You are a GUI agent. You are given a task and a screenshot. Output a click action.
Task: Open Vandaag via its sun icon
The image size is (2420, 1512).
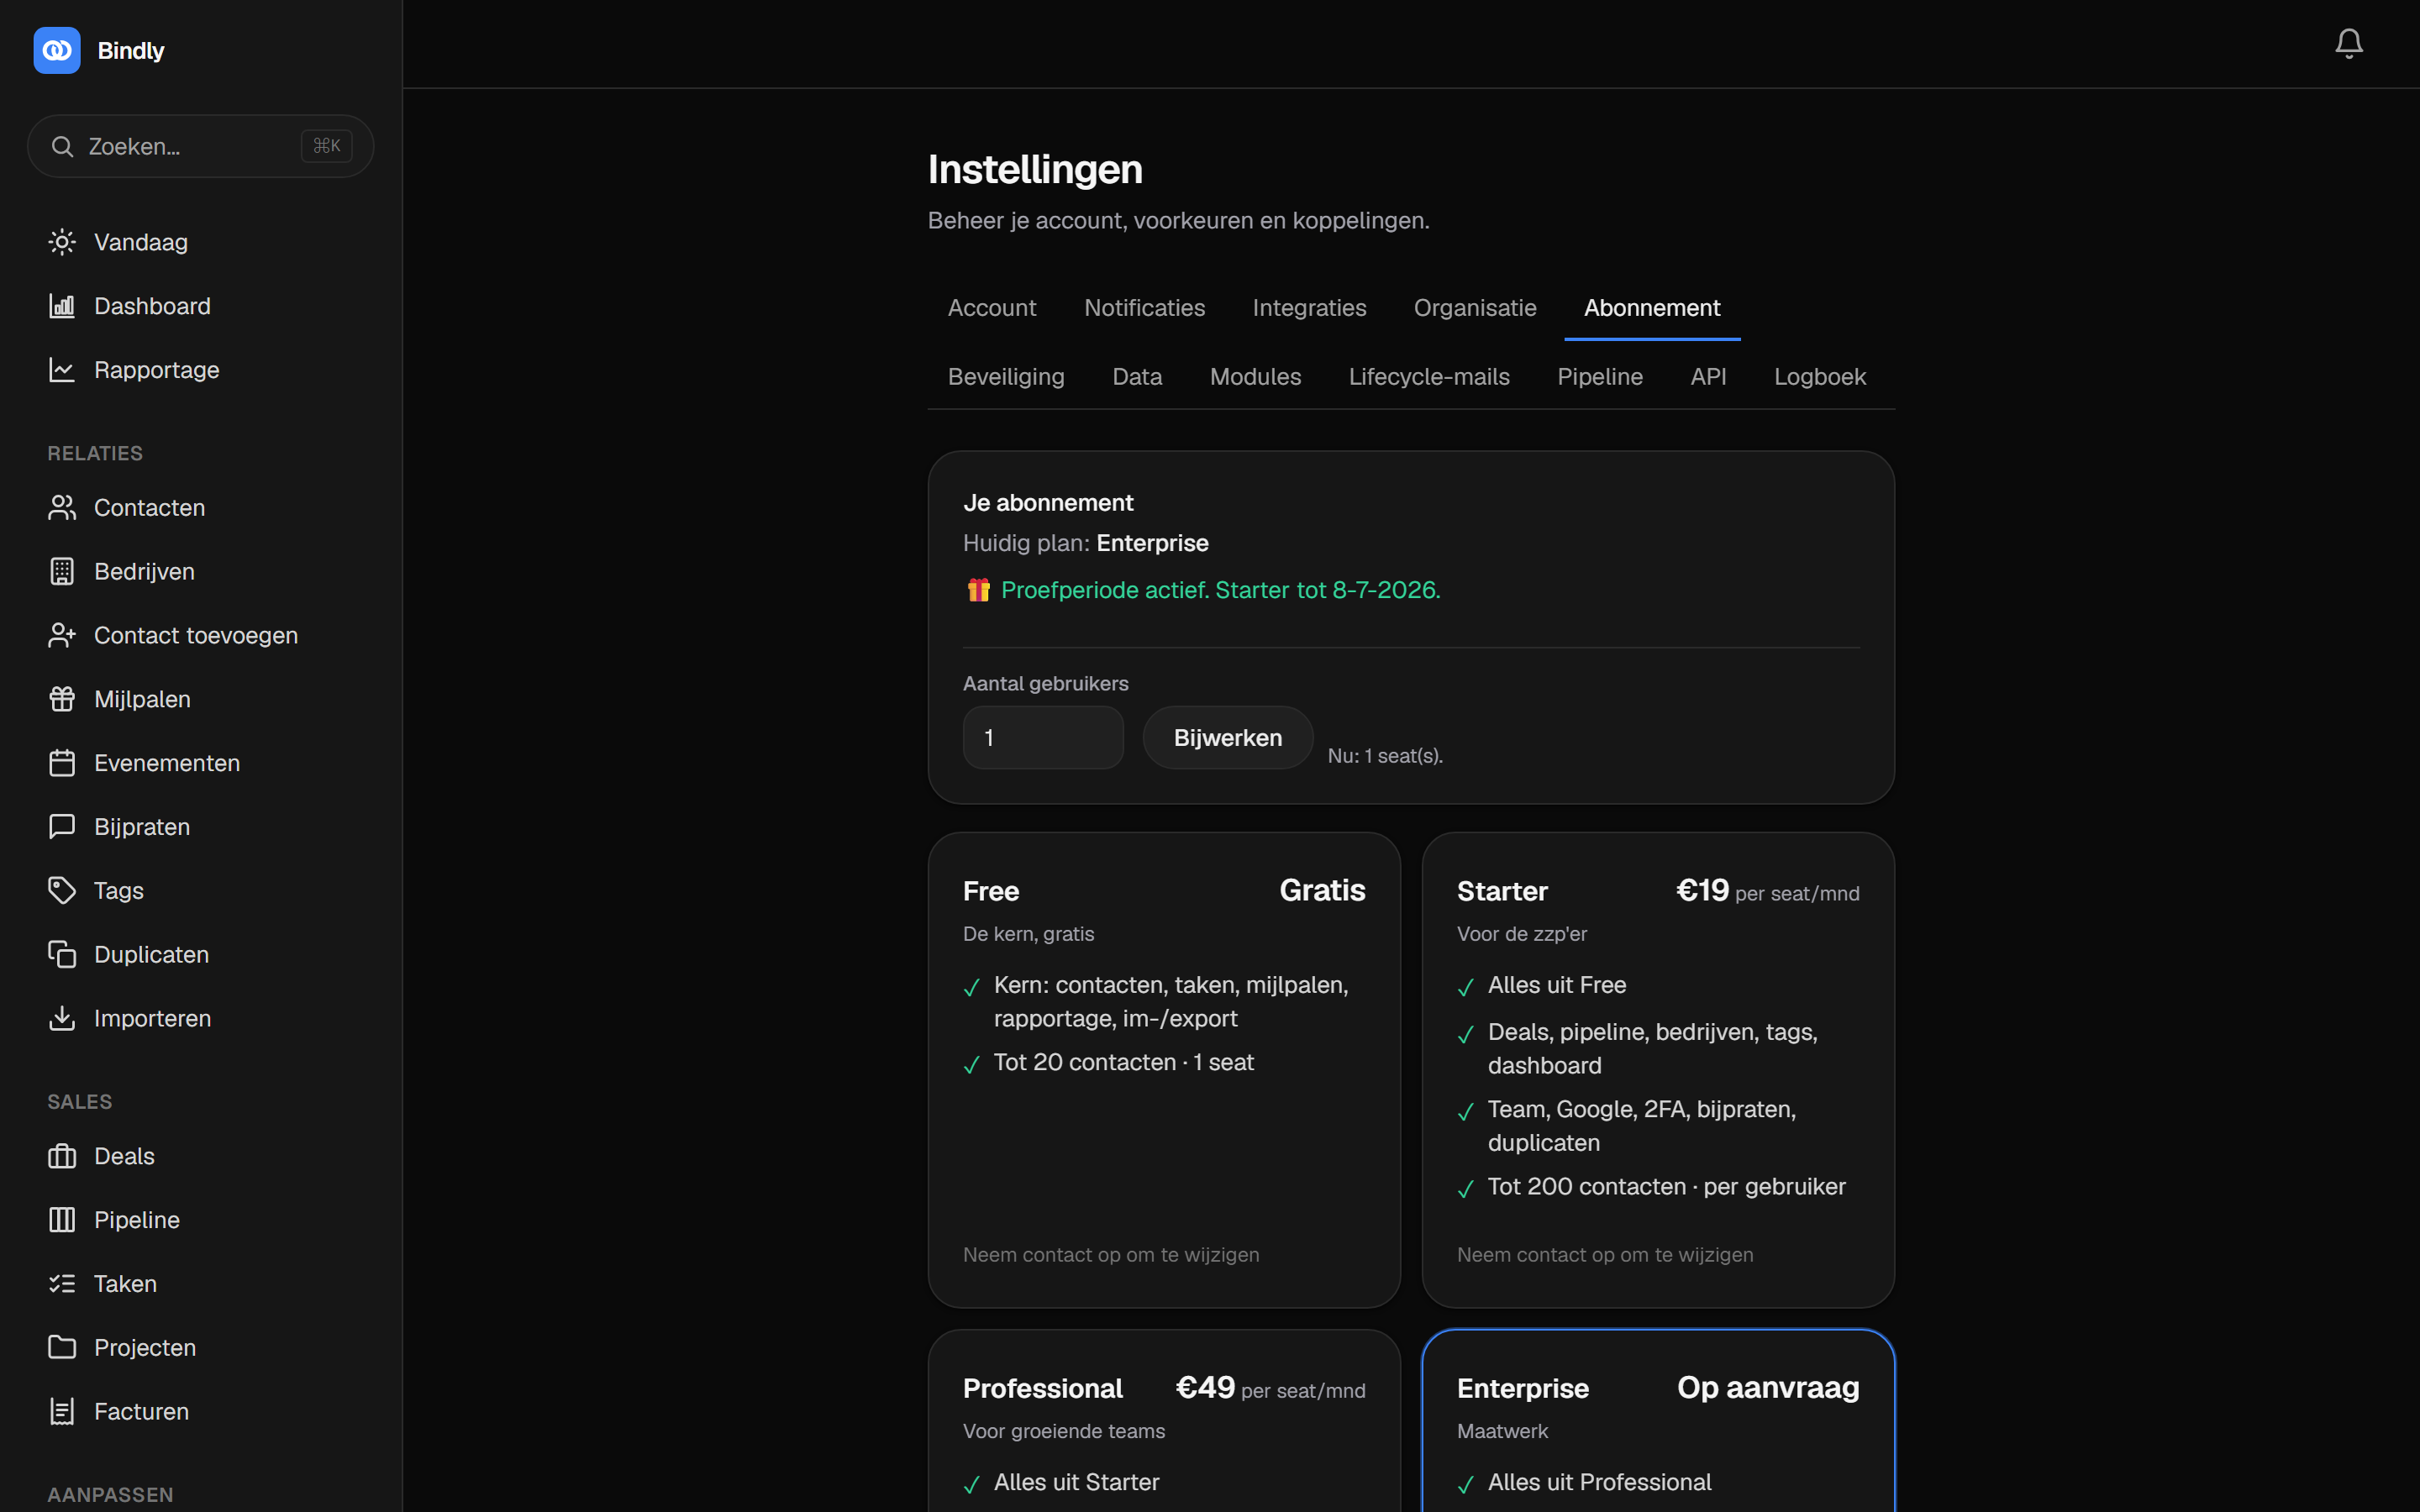coord(62,242)
